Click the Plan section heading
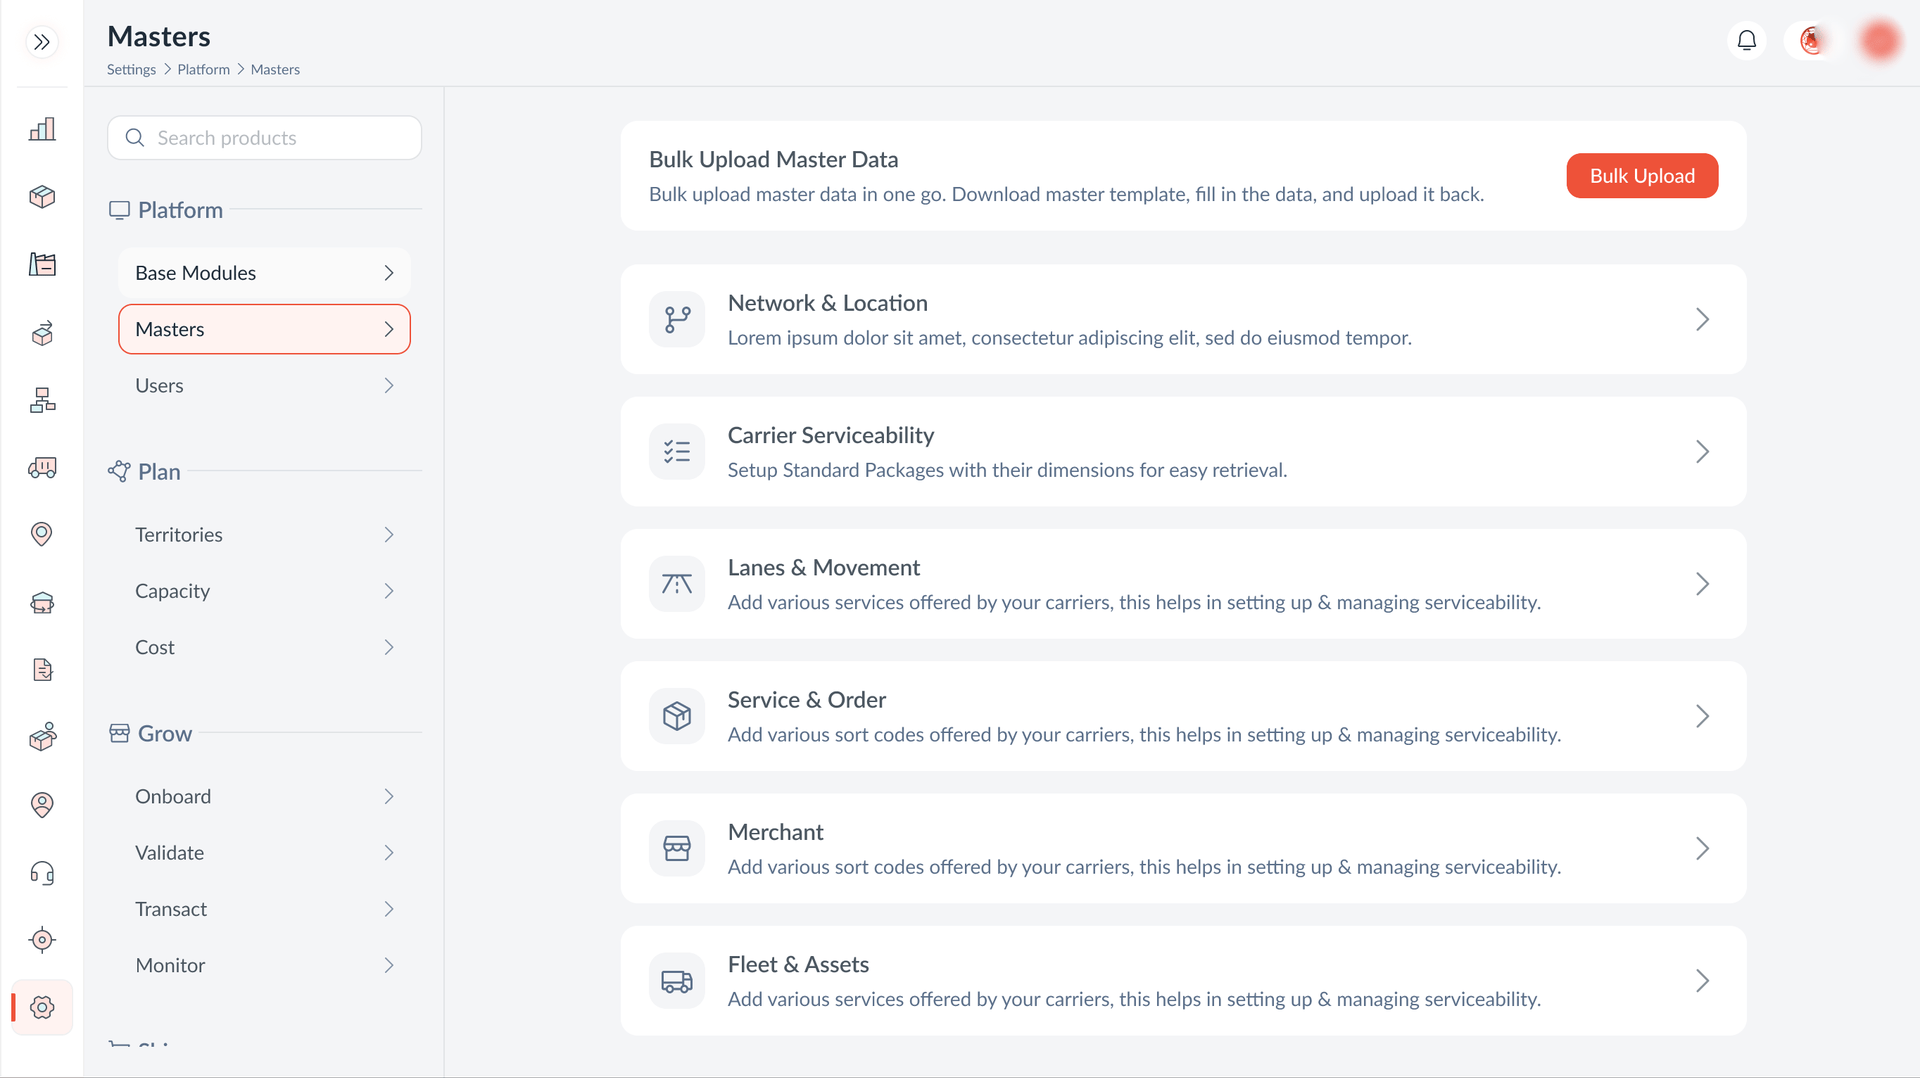Image resolution: width=1920 pixels, height=1078 pixels. point(159,472)
